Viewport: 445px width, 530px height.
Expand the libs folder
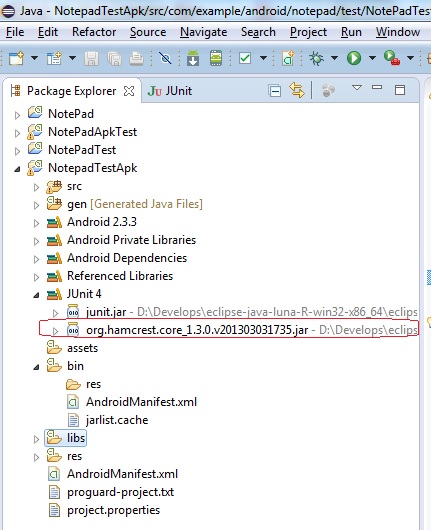[x=36, y=439]
